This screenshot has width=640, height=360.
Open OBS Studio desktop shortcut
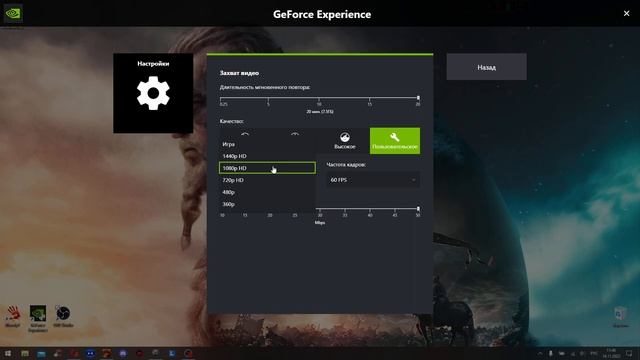63,316
